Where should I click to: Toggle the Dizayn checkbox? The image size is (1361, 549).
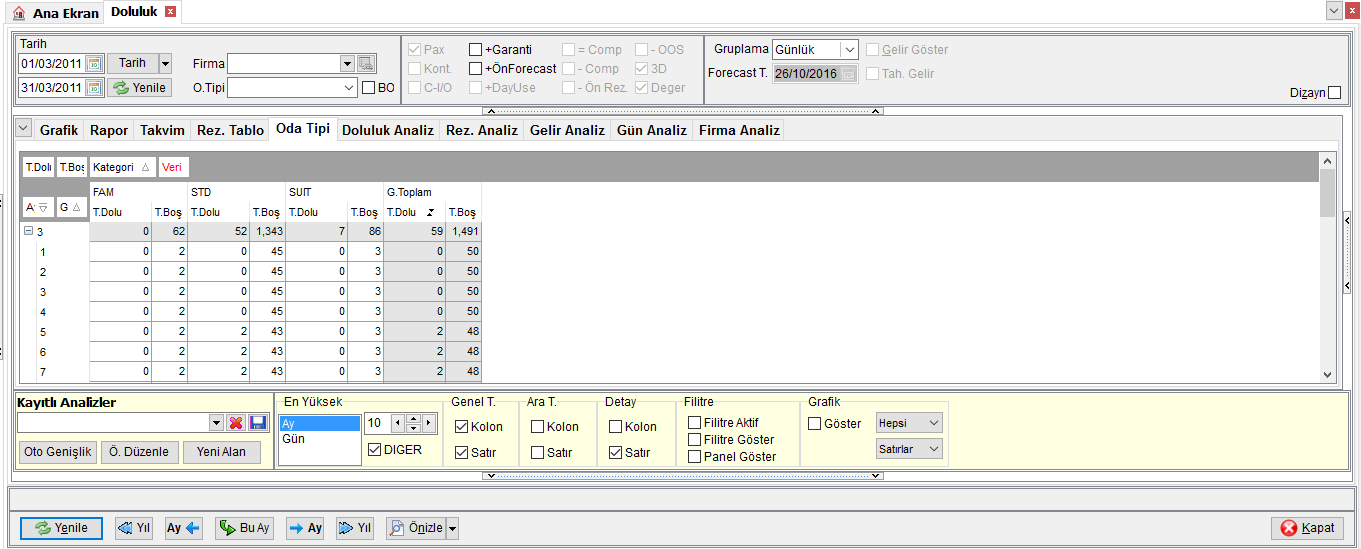[x=1334, y=93]
